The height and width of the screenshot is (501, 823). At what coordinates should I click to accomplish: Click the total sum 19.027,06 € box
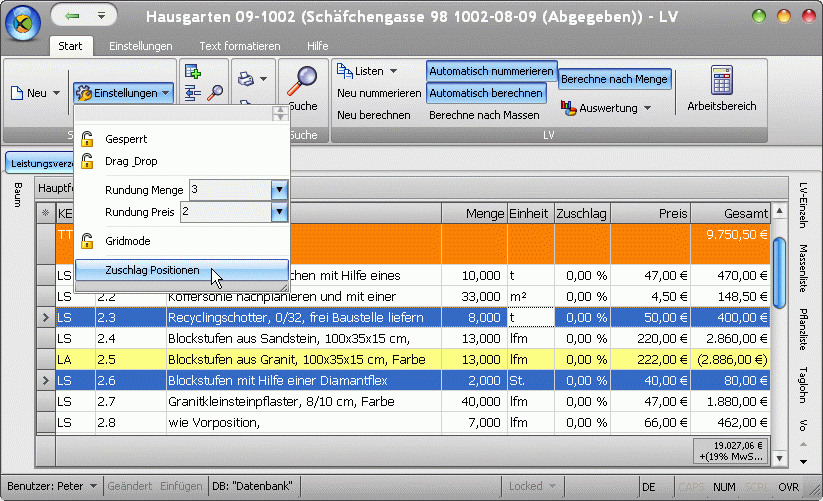pyautogui.click(x=731, y=451)
